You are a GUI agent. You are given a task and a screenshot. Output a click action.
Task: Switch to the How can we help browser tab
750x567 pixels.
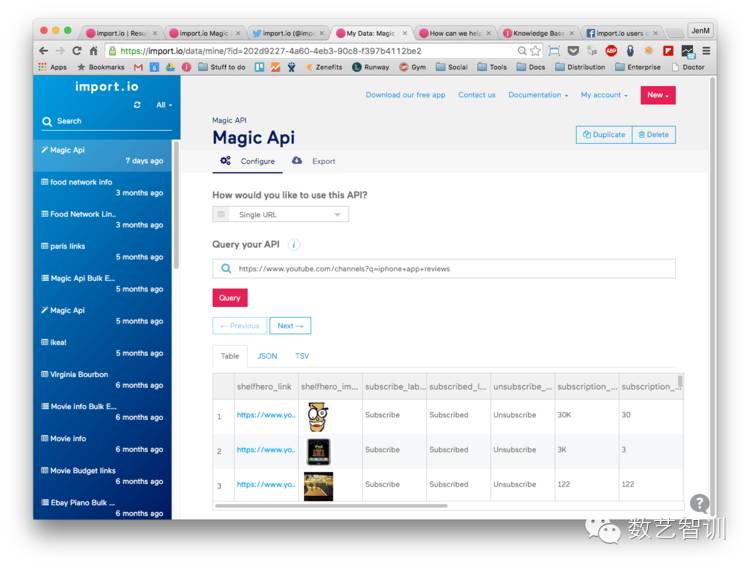point(455,33)
